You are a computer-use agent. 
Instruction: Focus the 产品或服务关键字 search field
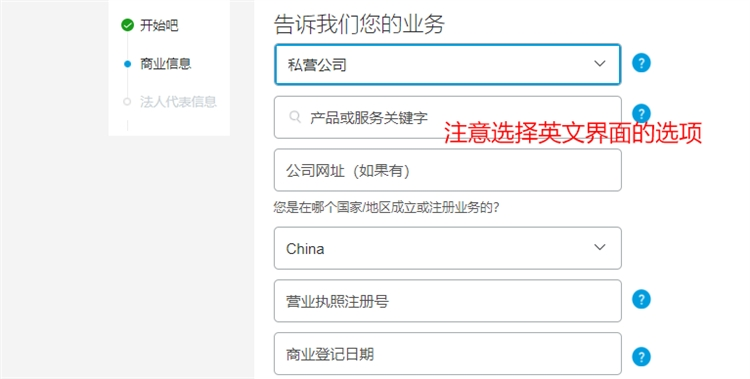coord(447,117)
